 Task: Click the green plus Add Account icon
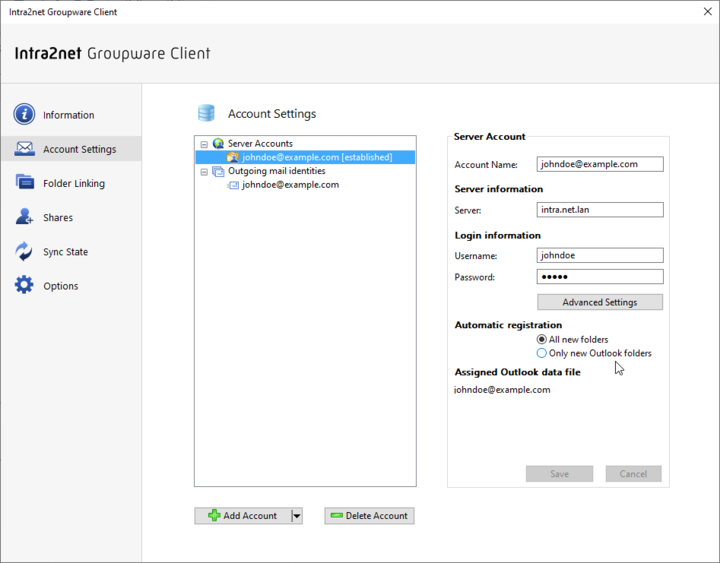[214, 515]
